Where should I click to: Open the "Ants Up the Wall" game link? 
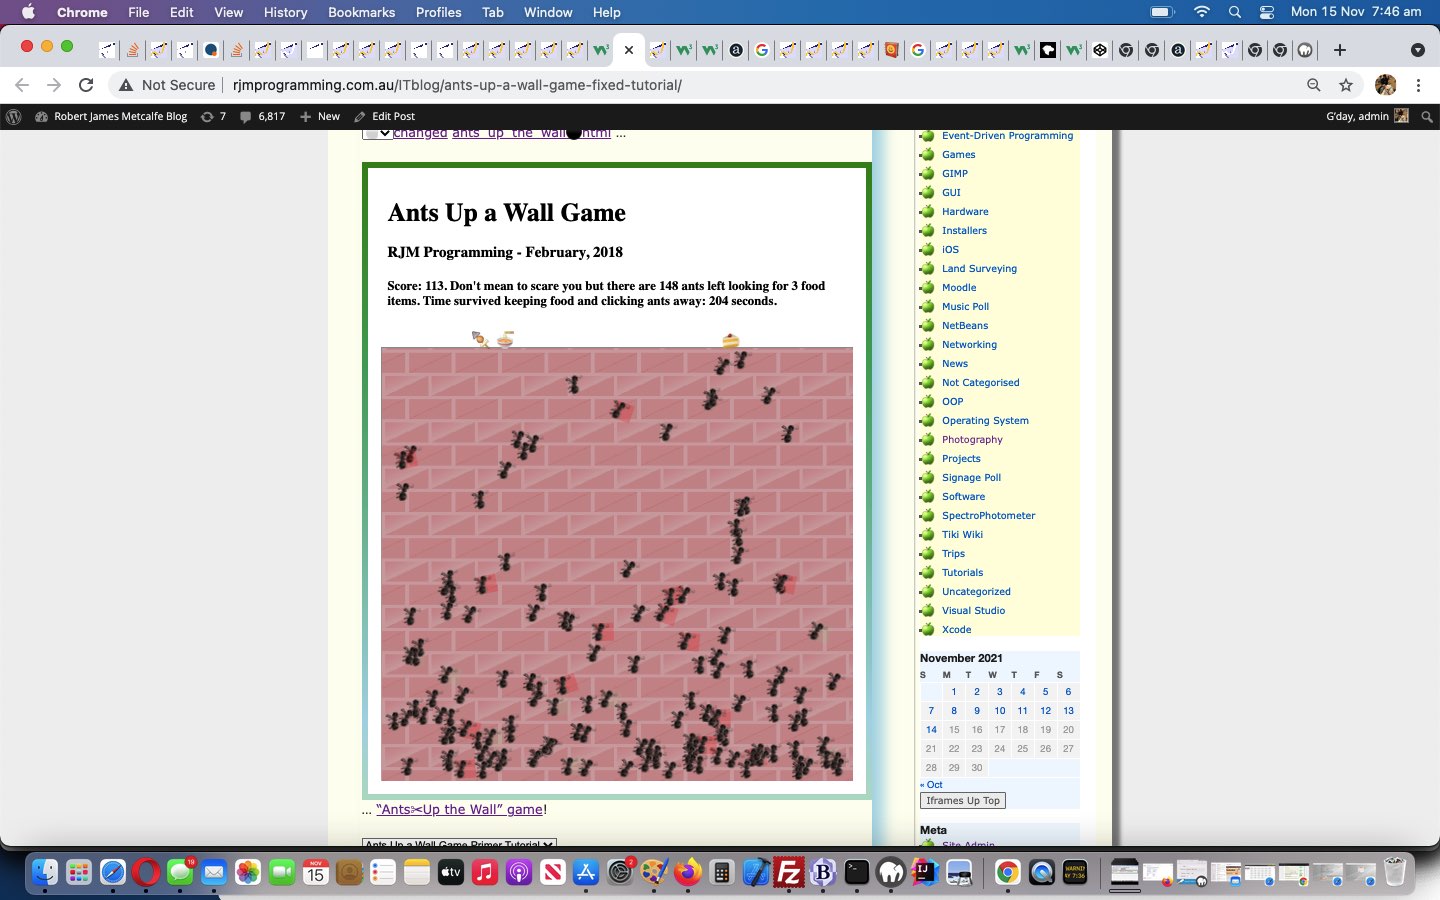click(x=459, y=809)
